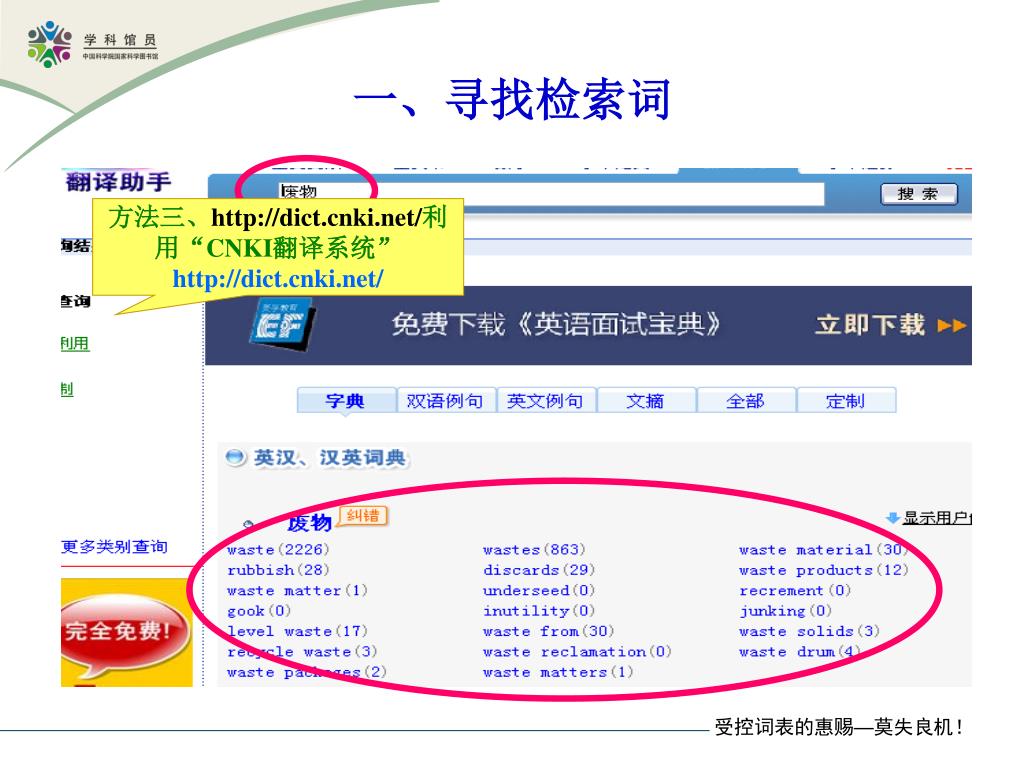Click 免费下载《英语面试宝典》 banner text
The image size is (1024, 768).
pyautogui.click(x=556, y=324)
